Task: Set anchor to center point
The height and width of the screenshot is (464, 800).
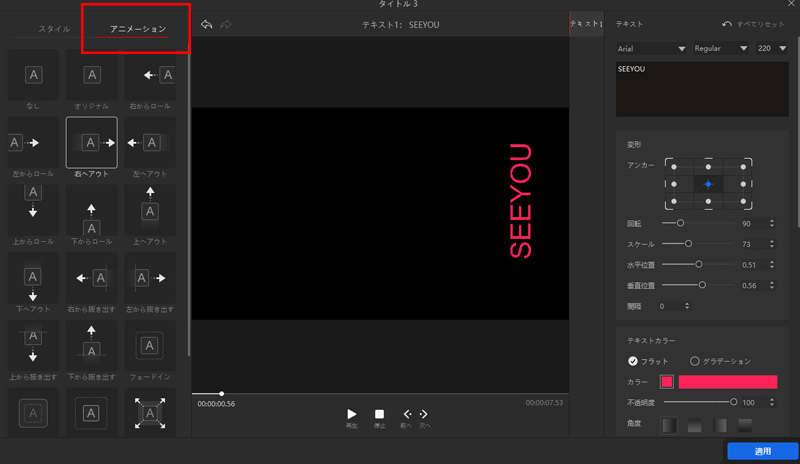Action: pos(708,184)
